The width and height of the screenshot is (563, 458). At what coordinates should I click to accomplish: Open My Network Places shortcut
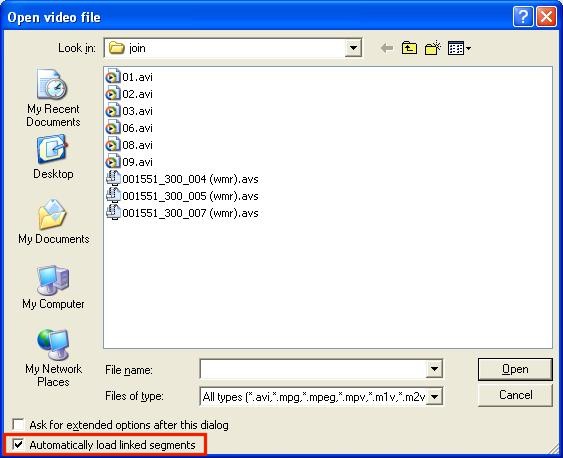pyautogui.click(x=53, y=358)
